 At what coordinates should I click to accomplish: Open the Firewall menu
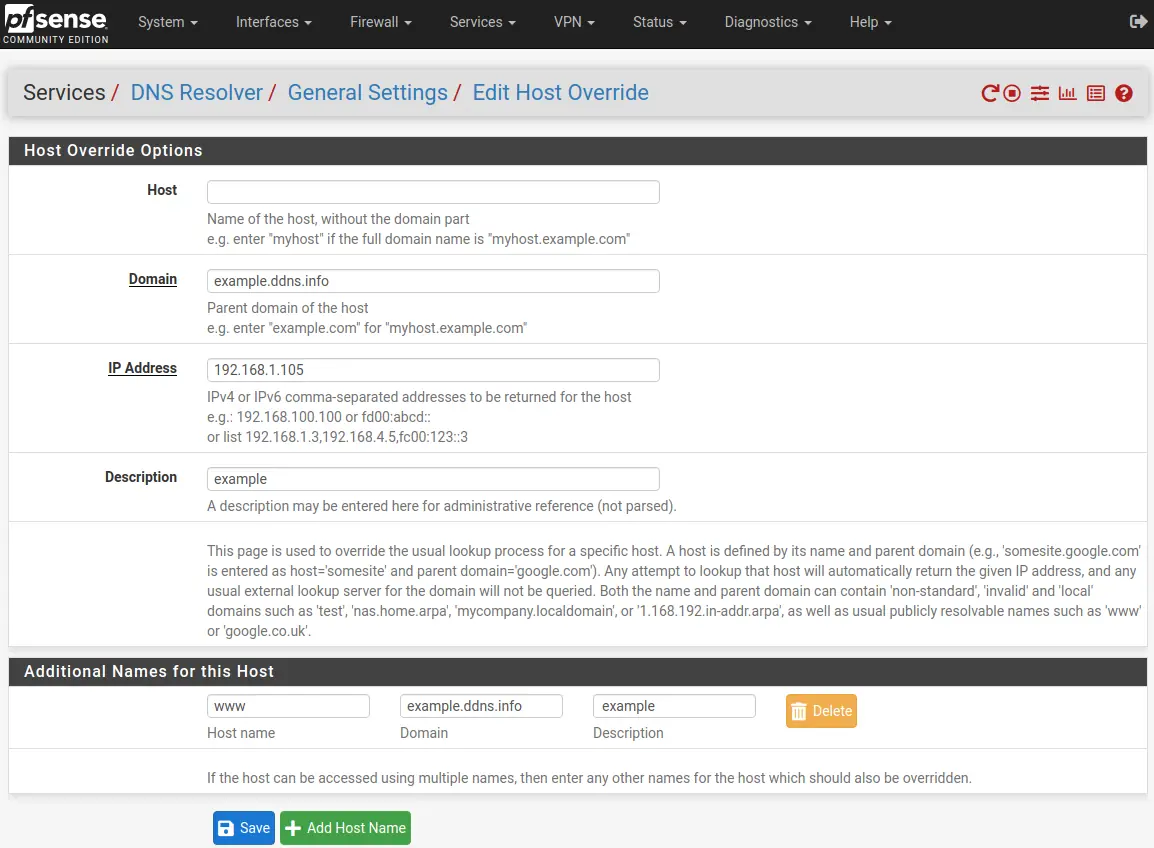pyautogui.click(x=380, y=22)
